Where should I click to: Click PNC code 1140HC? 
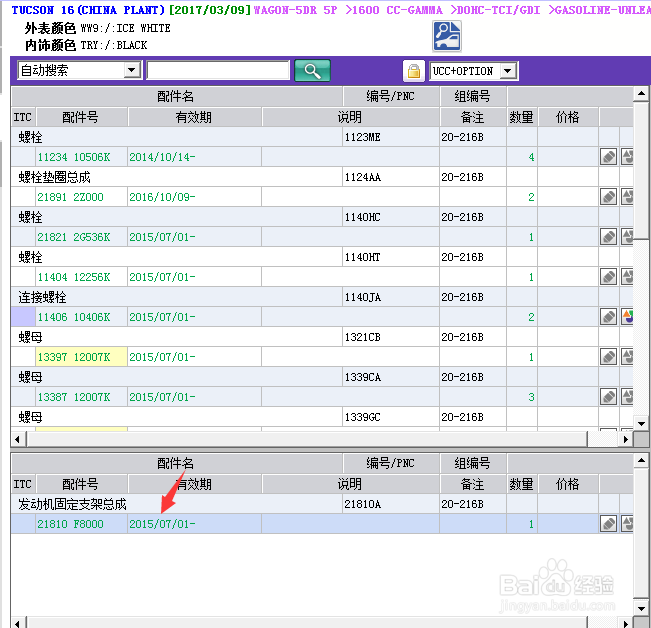coord(362,217)
